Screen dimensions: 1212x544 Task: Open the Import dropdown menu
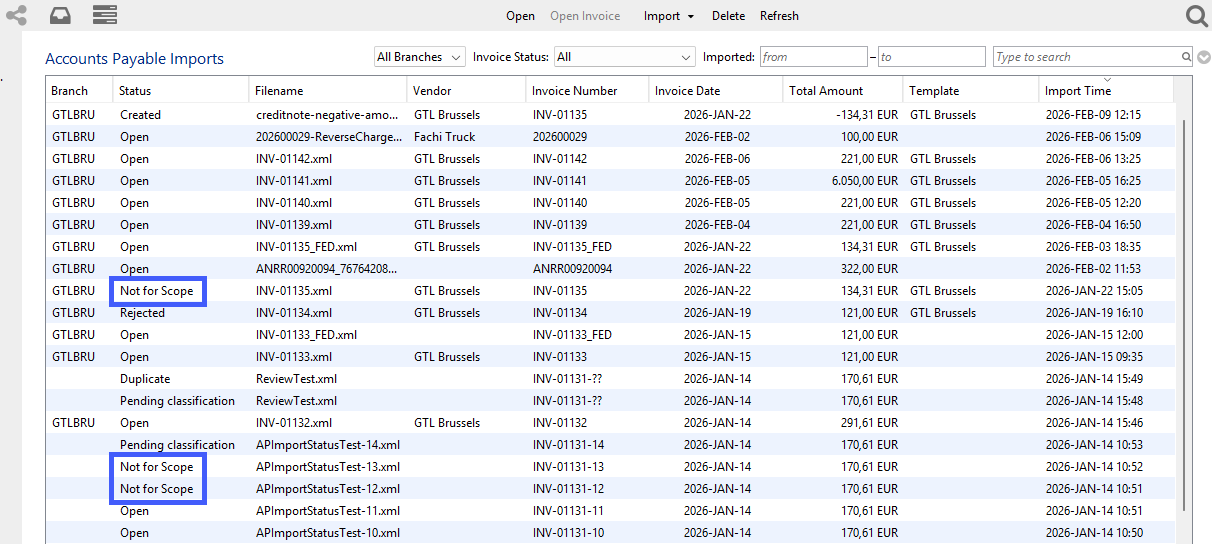coord(668,16)
